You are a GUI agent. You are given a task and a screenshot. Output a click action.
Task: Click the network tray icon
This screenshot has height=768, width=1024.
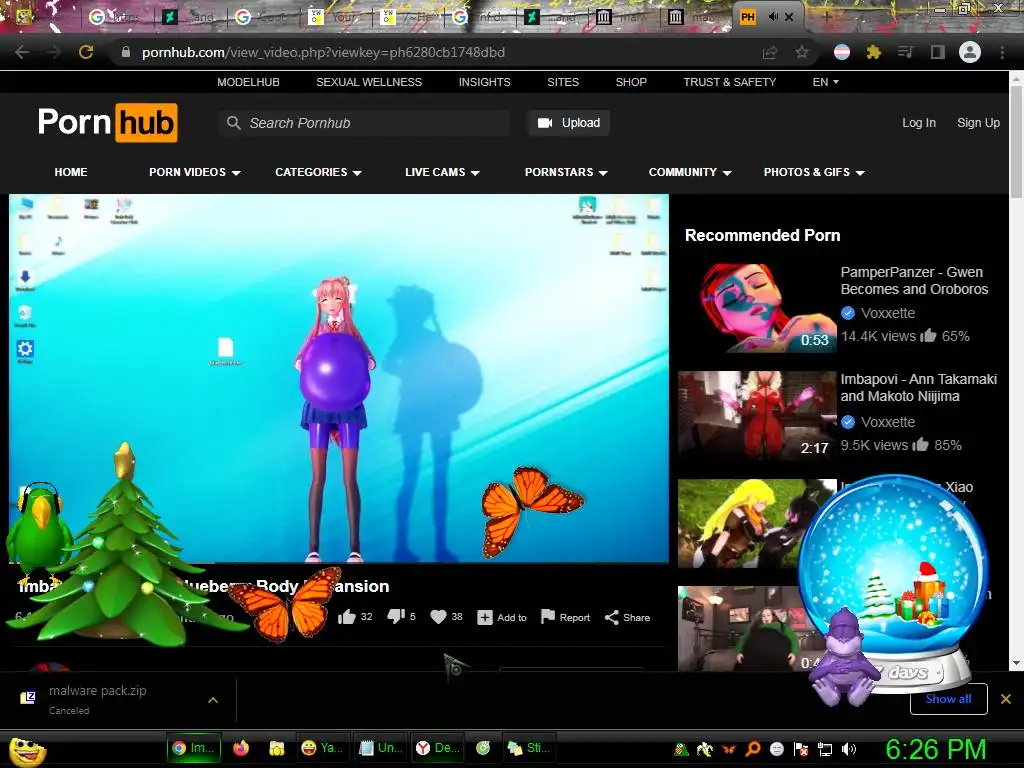825,749
